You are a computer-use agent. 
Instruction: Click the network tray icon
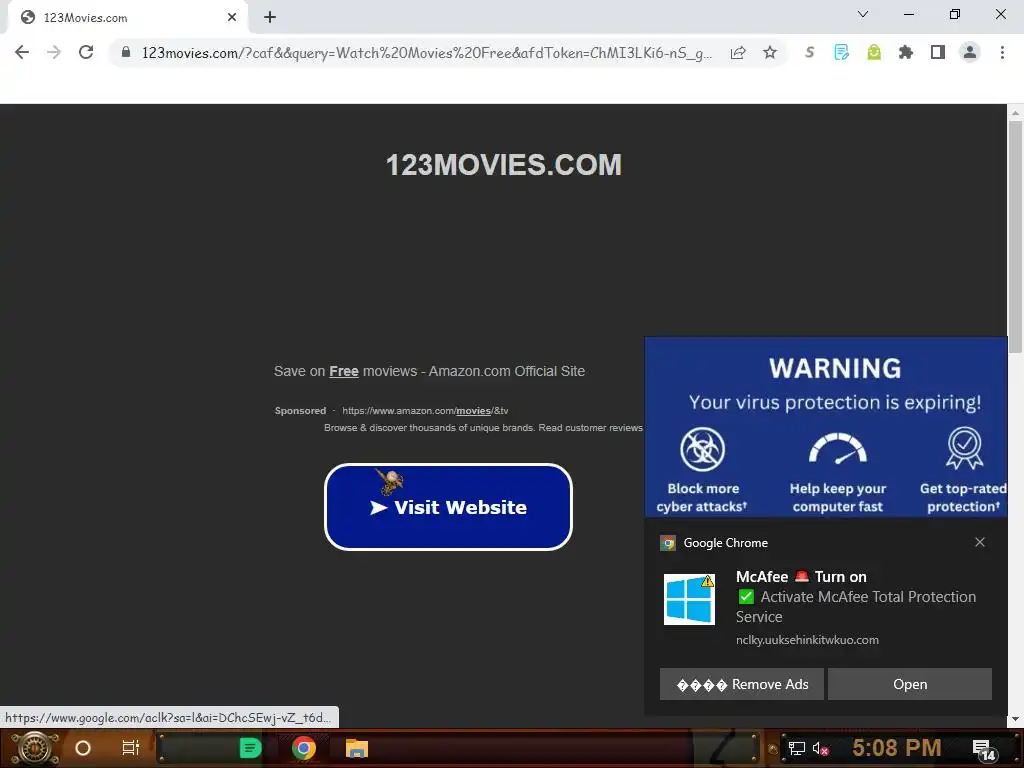coord(796,748)
